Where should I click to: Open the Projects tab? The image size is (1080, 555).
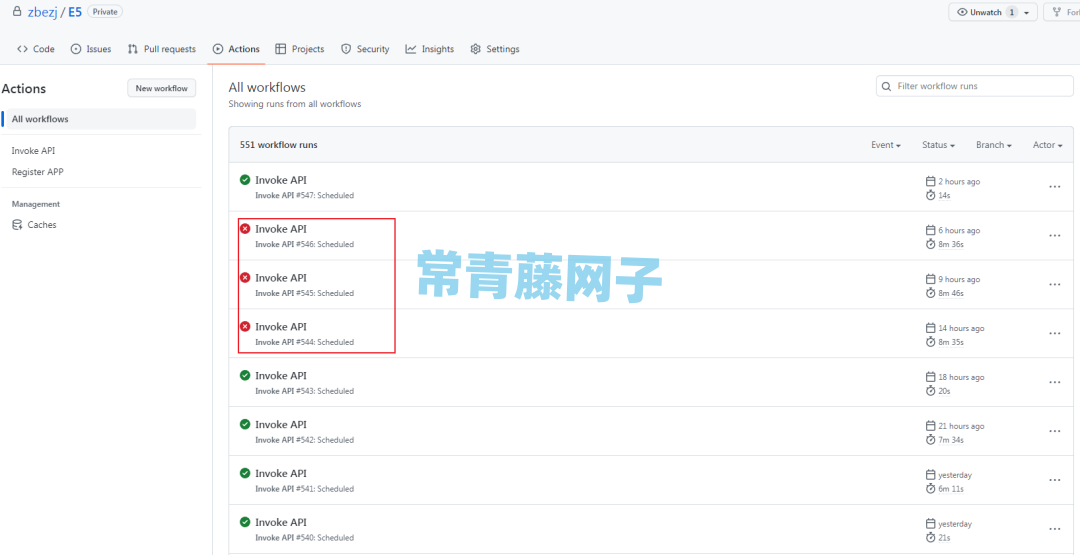[x=300, y=49]
